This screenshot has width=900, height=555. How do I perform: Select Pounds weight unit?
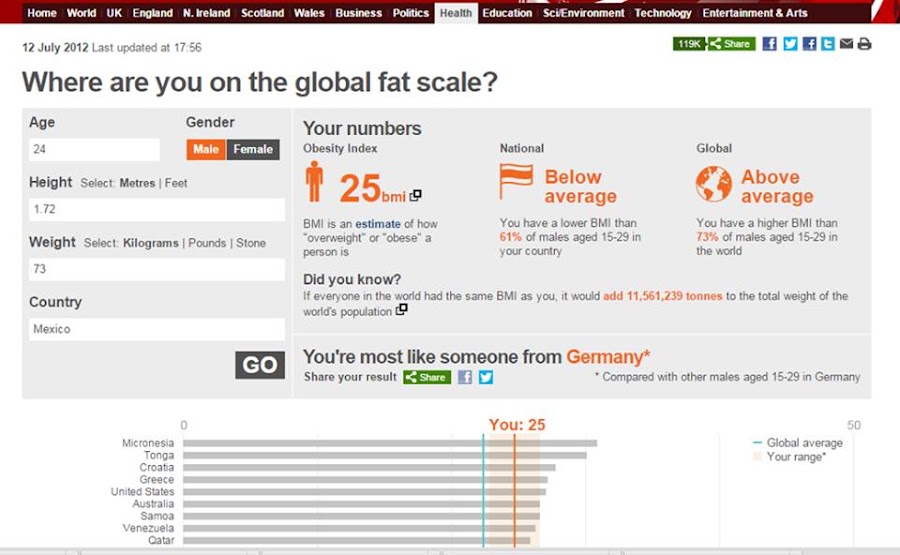pyautogui.click(x=207, y=243)
